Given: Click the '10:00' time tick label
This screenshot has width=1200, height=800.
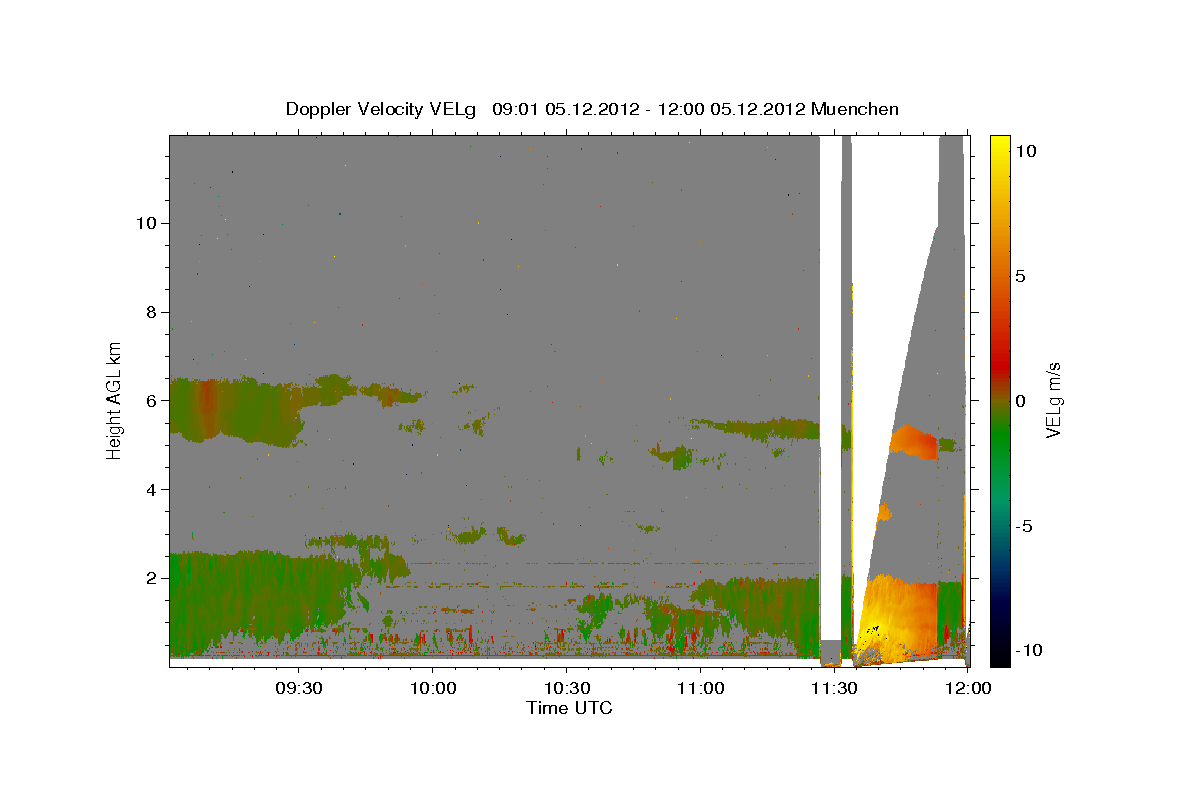Looking at the screenshot, I should (432, 689).
